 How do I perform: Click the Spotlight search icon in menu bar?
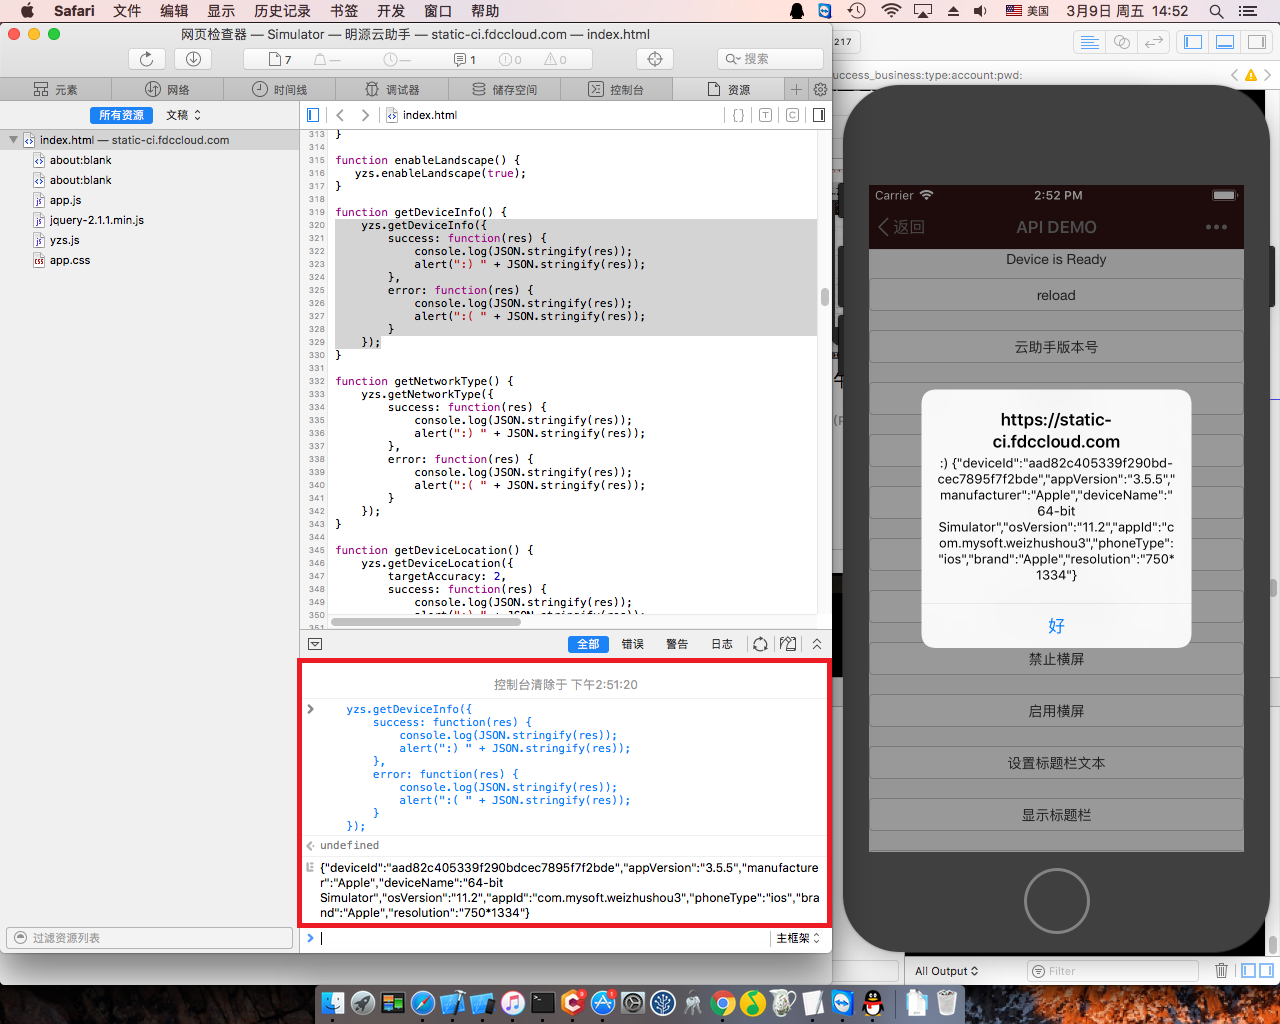point(1216,11)
